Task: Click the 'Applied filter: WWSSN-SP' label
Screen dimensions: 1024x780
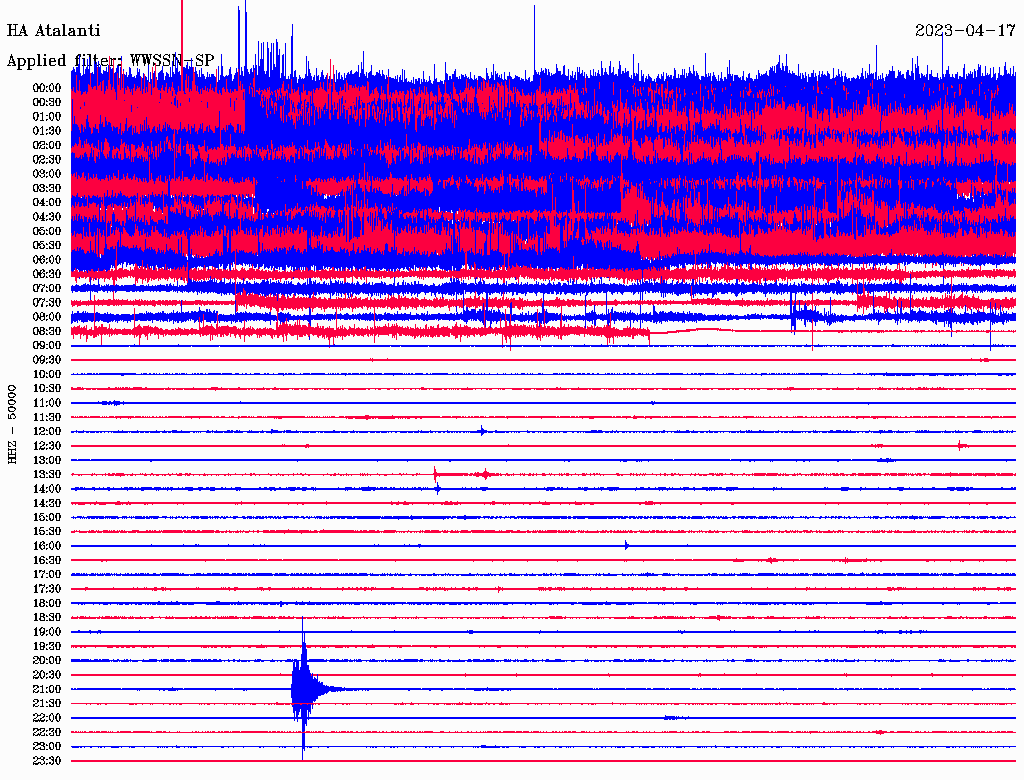Action: coord(110,61)
